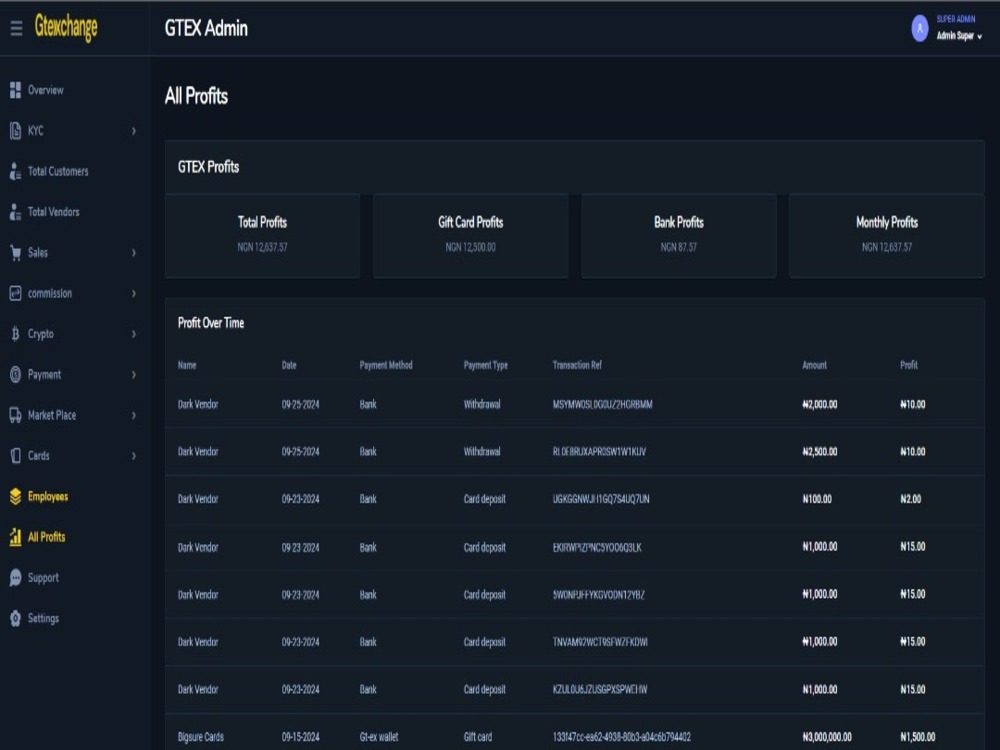Open the Admin Super account dropdown

tap(959, 36)
